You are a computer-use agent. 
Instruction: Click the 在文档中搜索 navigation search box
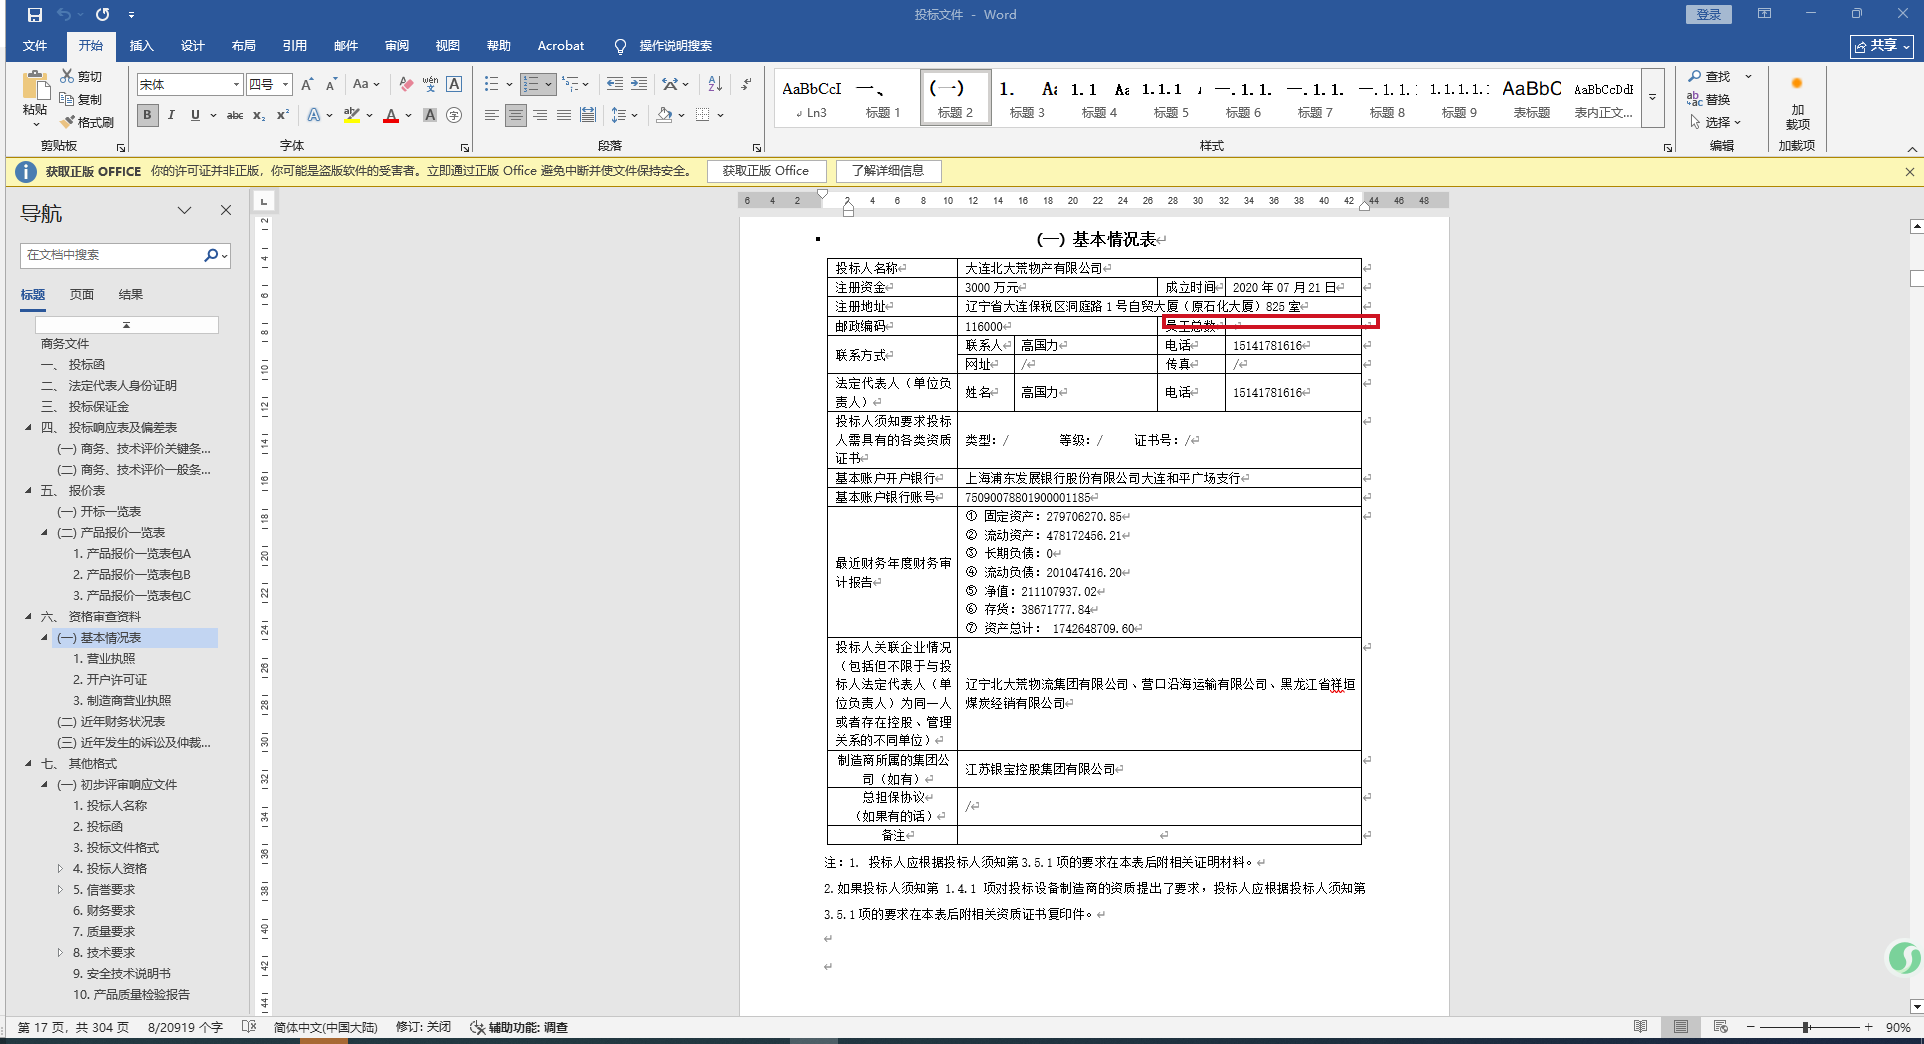coord(110,255)
